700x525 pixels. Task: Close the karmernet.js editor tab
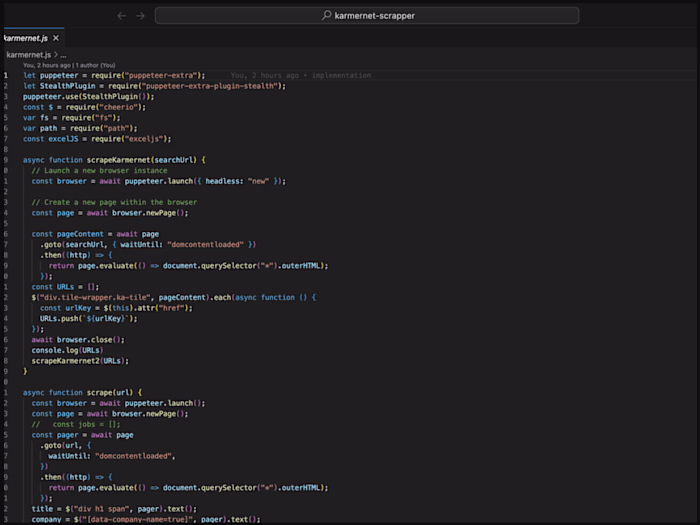click(56, 38)
